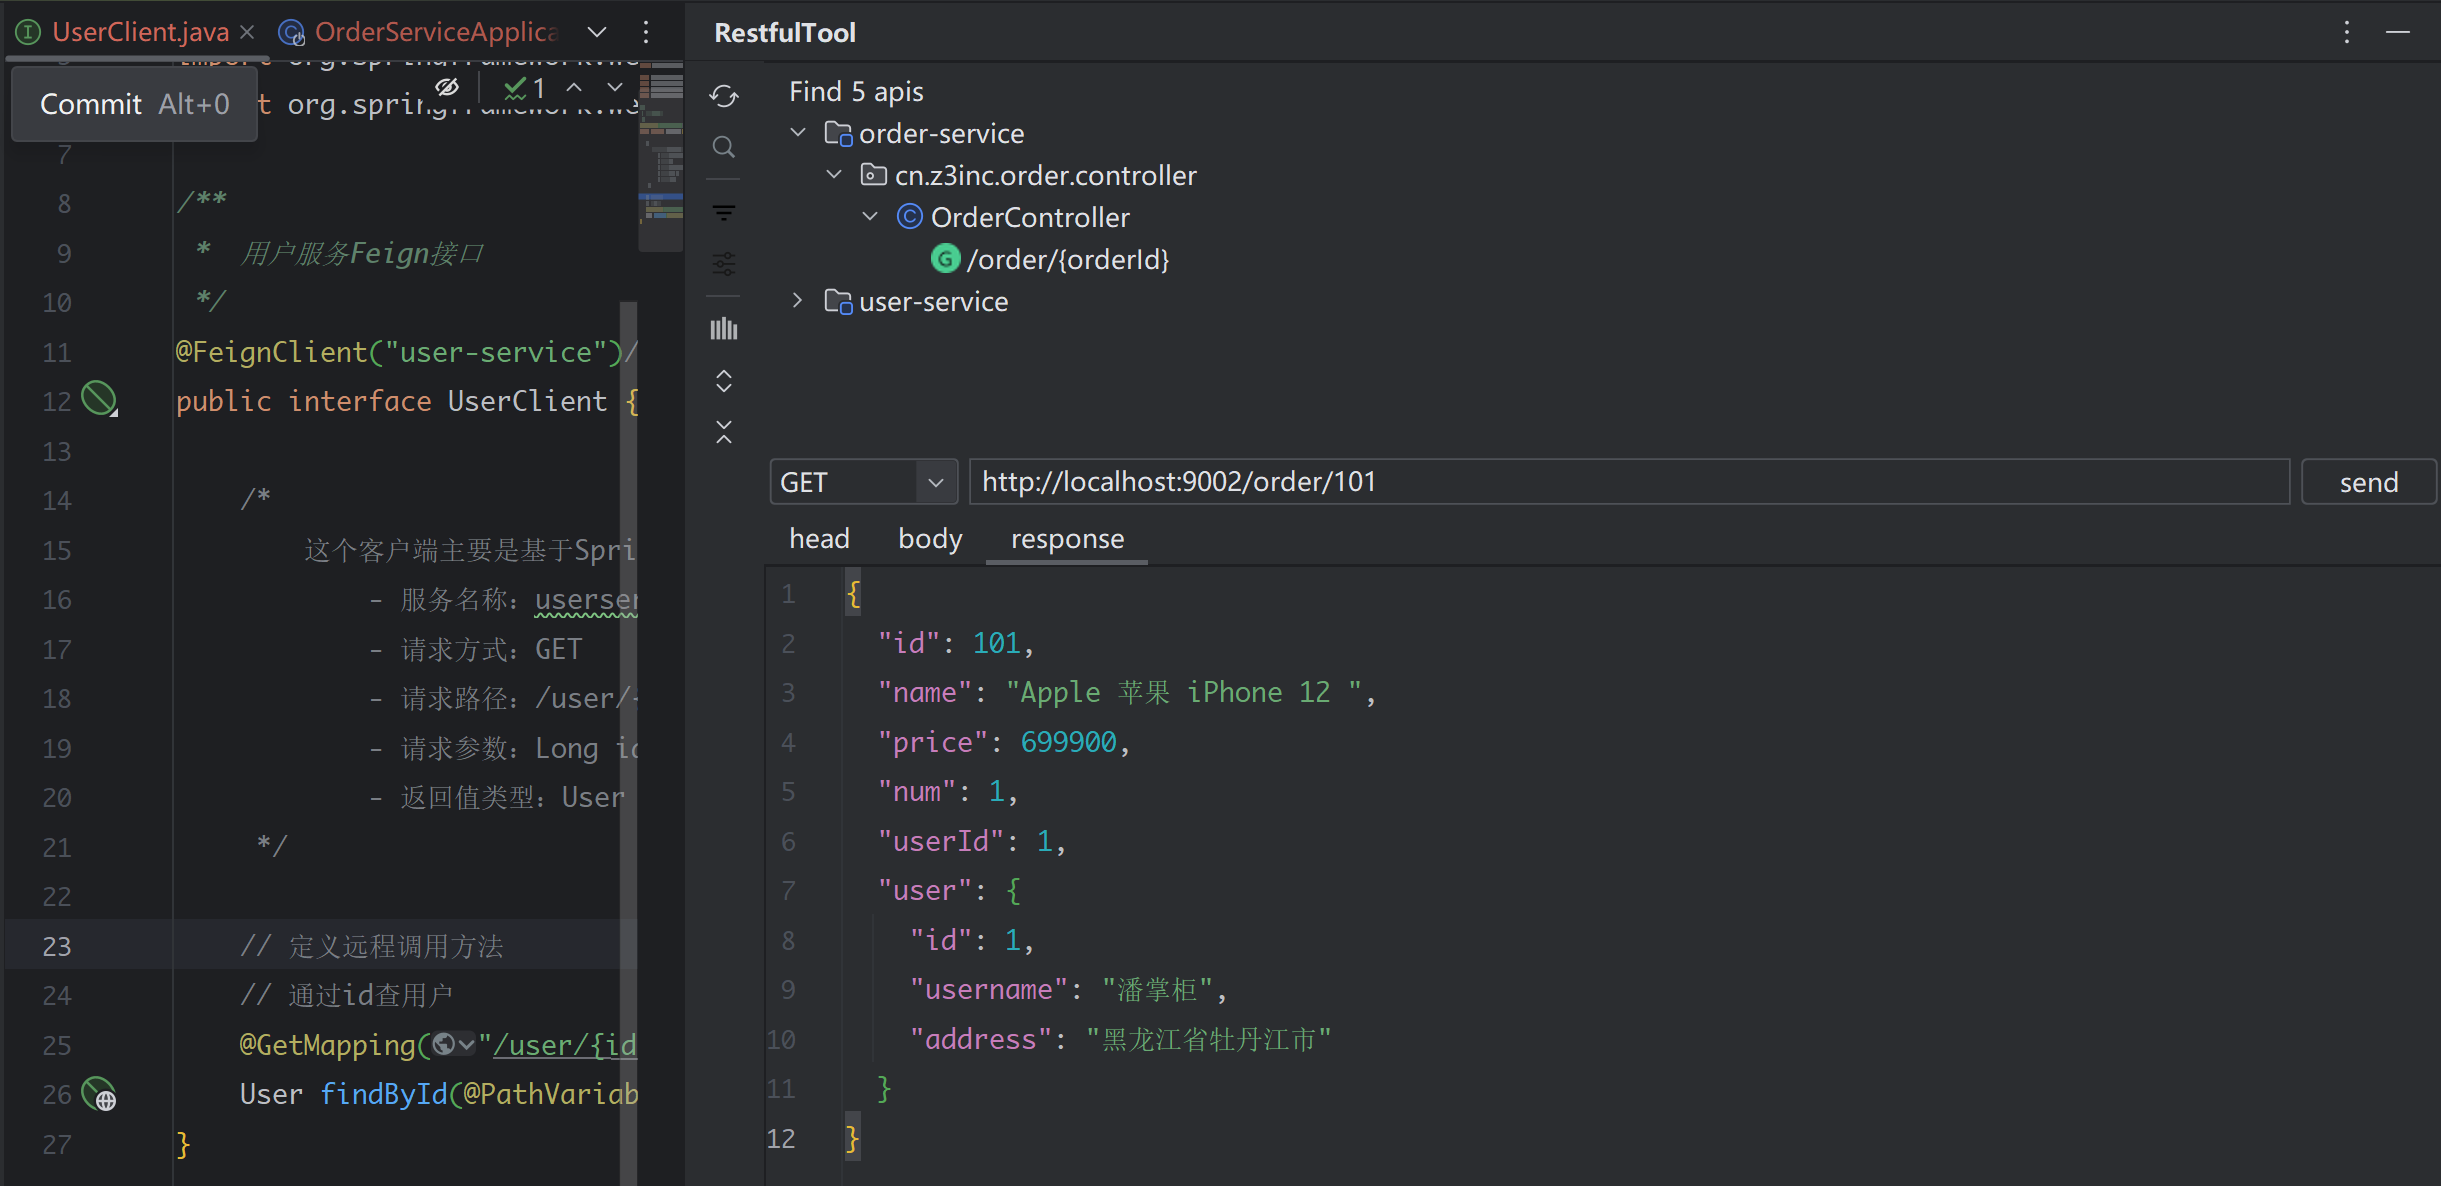Select the response tab

point(1067,539)
